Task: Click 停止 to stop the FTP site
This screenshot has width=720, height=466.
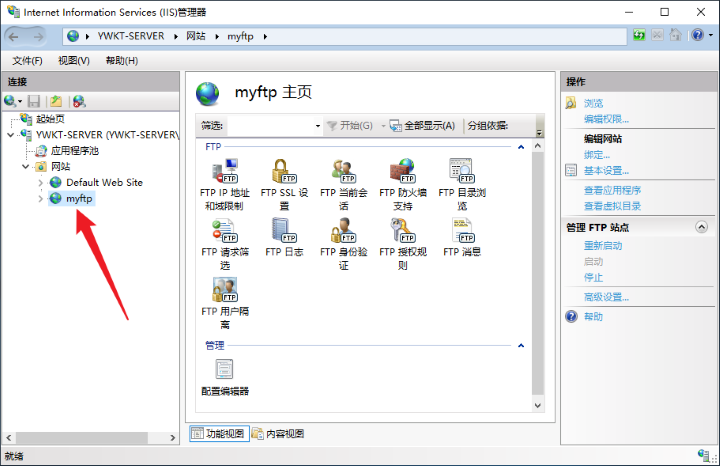Action: [593, 277]
